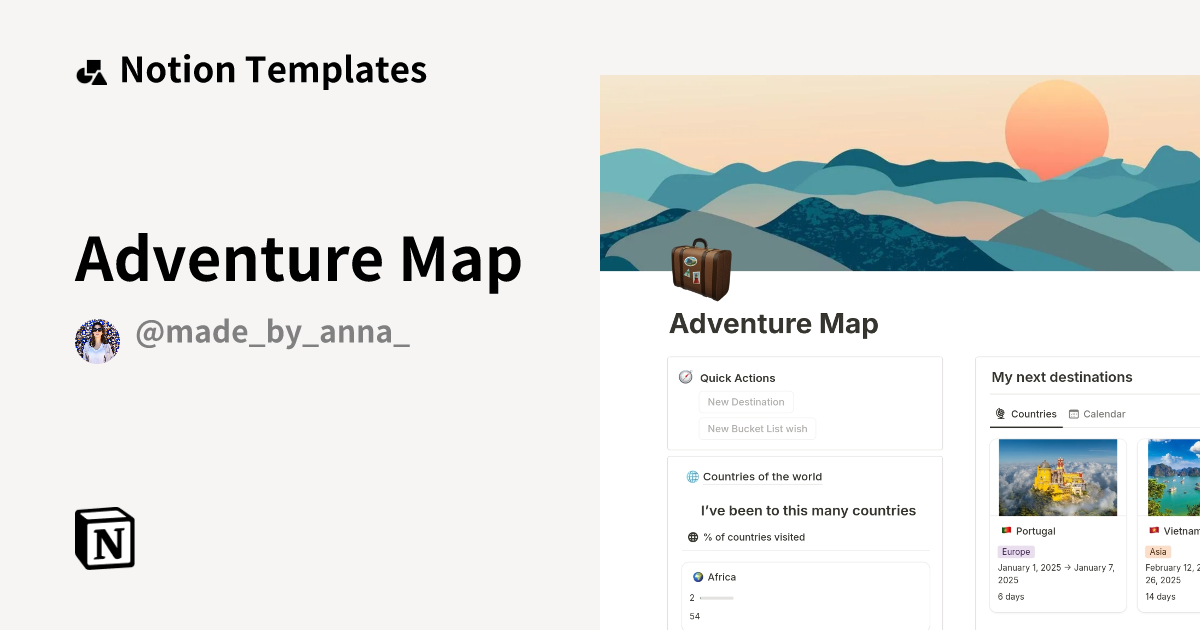Click the Africa globe emoji
The height and width of the screenshot is (630, 1200).
pyautogui.click(x=697, y=577)
